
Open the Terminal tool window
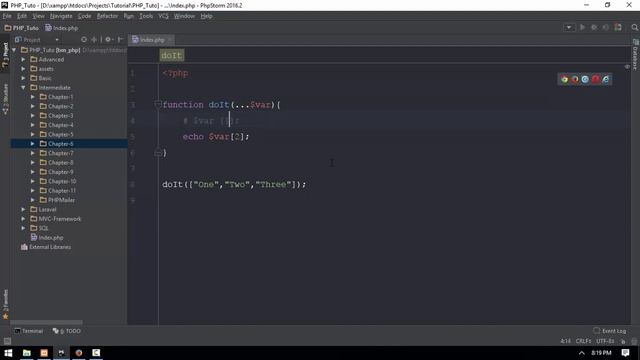click(x=29, y=331)
